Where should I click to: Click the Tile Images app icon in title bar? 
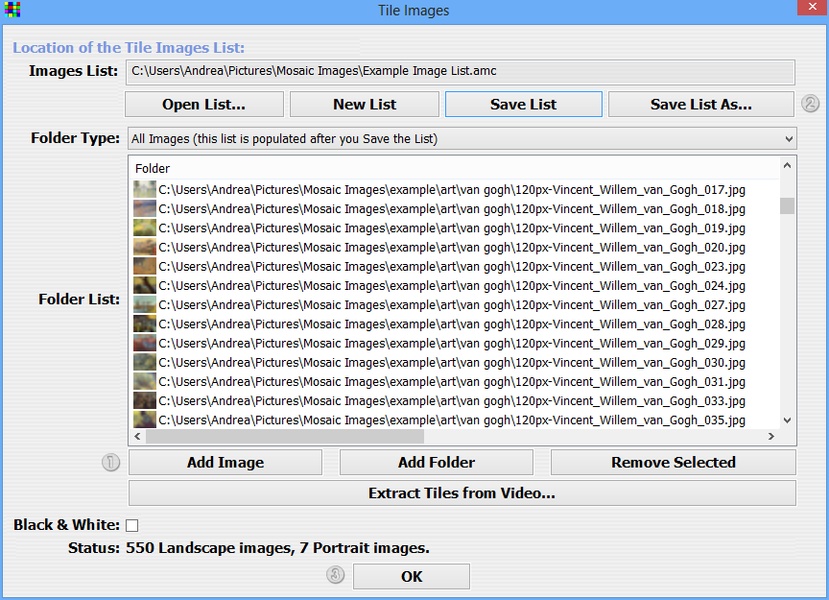12,11
